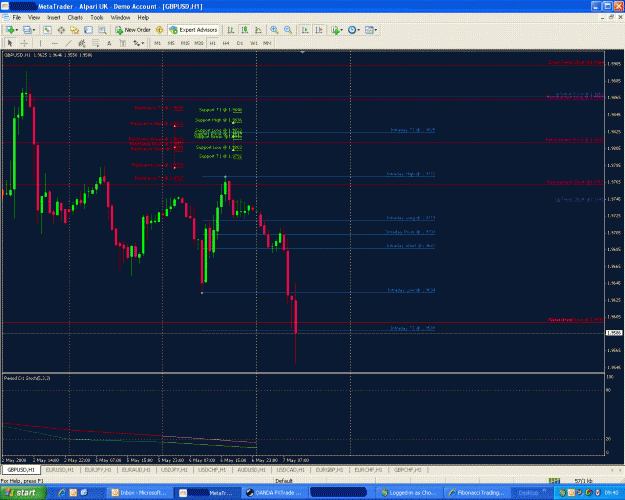
Task: Toggle the Expert Advisors button
Action: (194, 30)
